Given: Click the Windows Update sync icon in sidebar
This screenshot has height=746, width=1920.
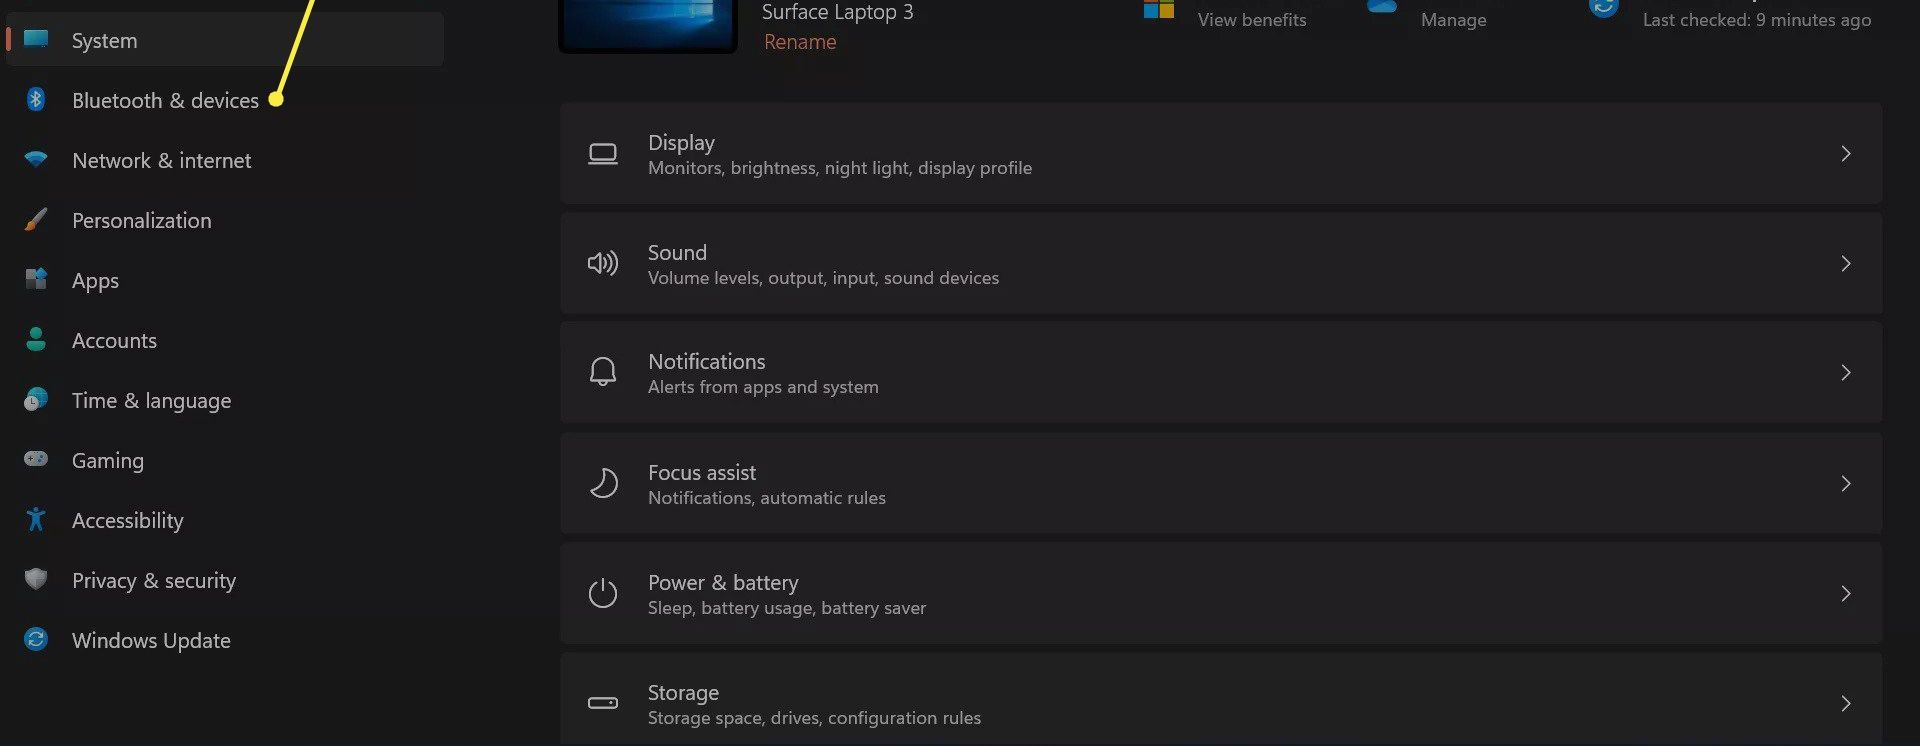Looking at the screenshot, I should click(36, 639).
